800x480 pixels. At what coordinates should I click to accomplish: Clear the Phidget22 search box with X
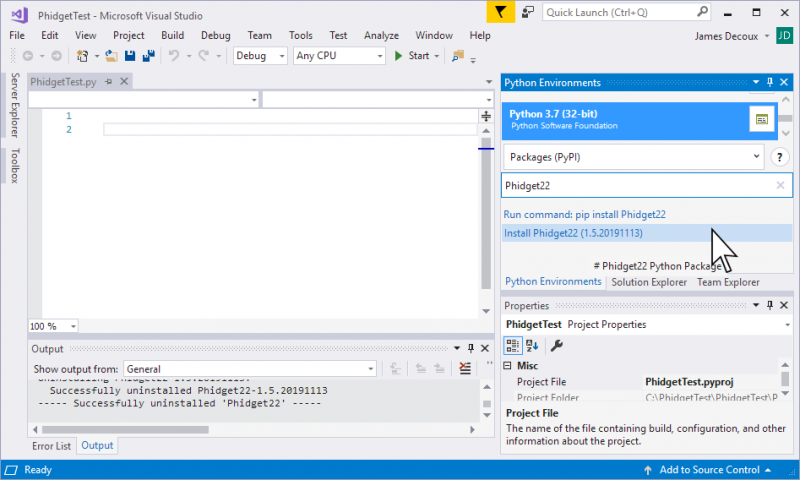[x=780, y=185]
